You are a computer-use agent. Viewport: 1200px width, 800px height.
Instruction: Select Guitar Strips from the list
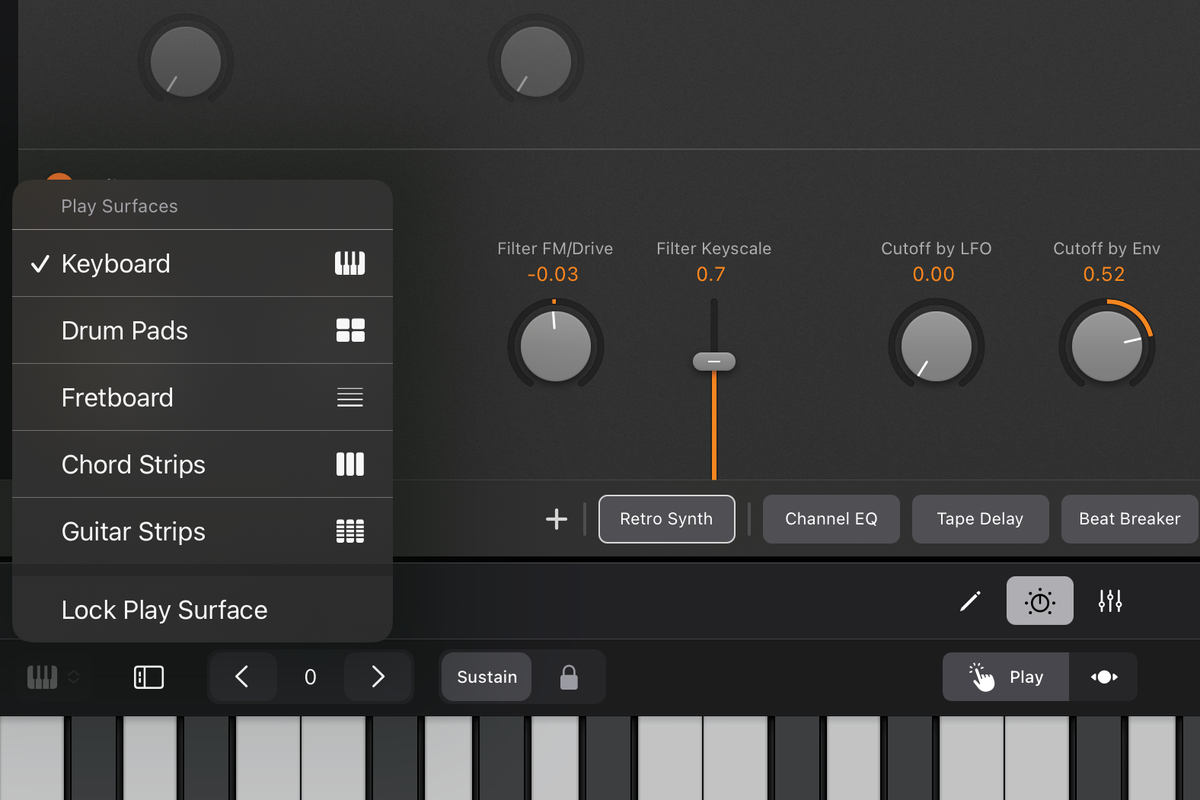pyautogui.click(x=132, y=531)
